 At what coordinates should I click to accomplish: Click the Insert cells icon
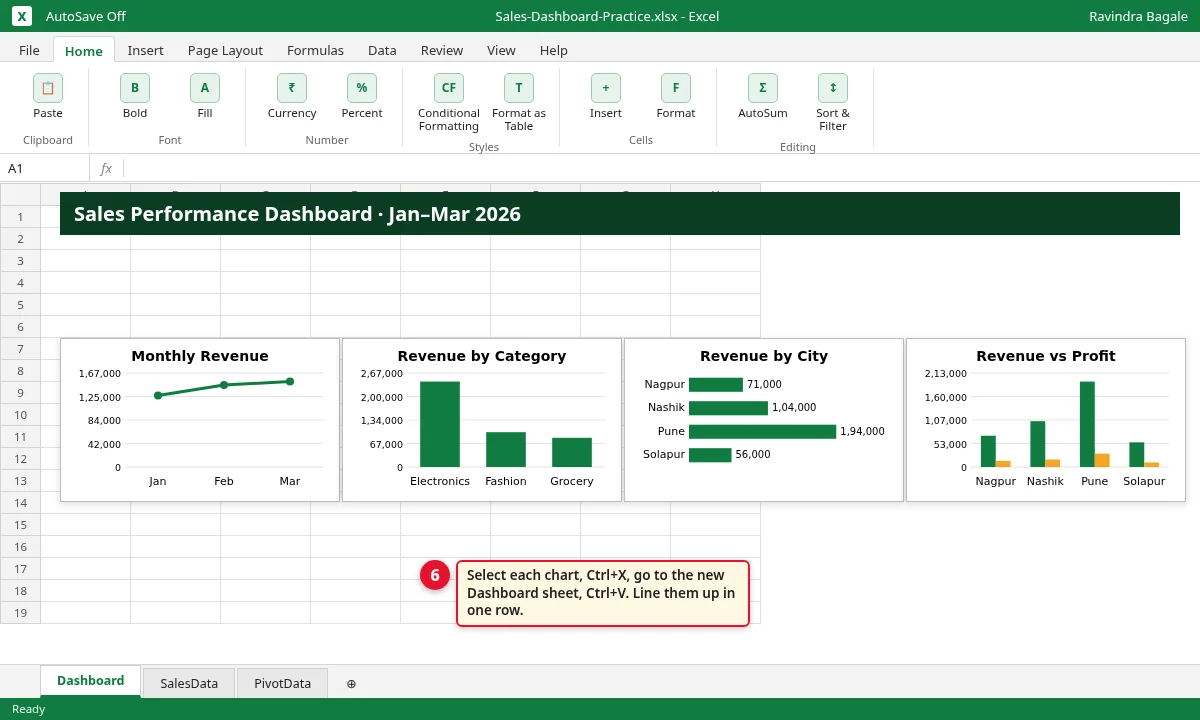[x=606, y=88]
